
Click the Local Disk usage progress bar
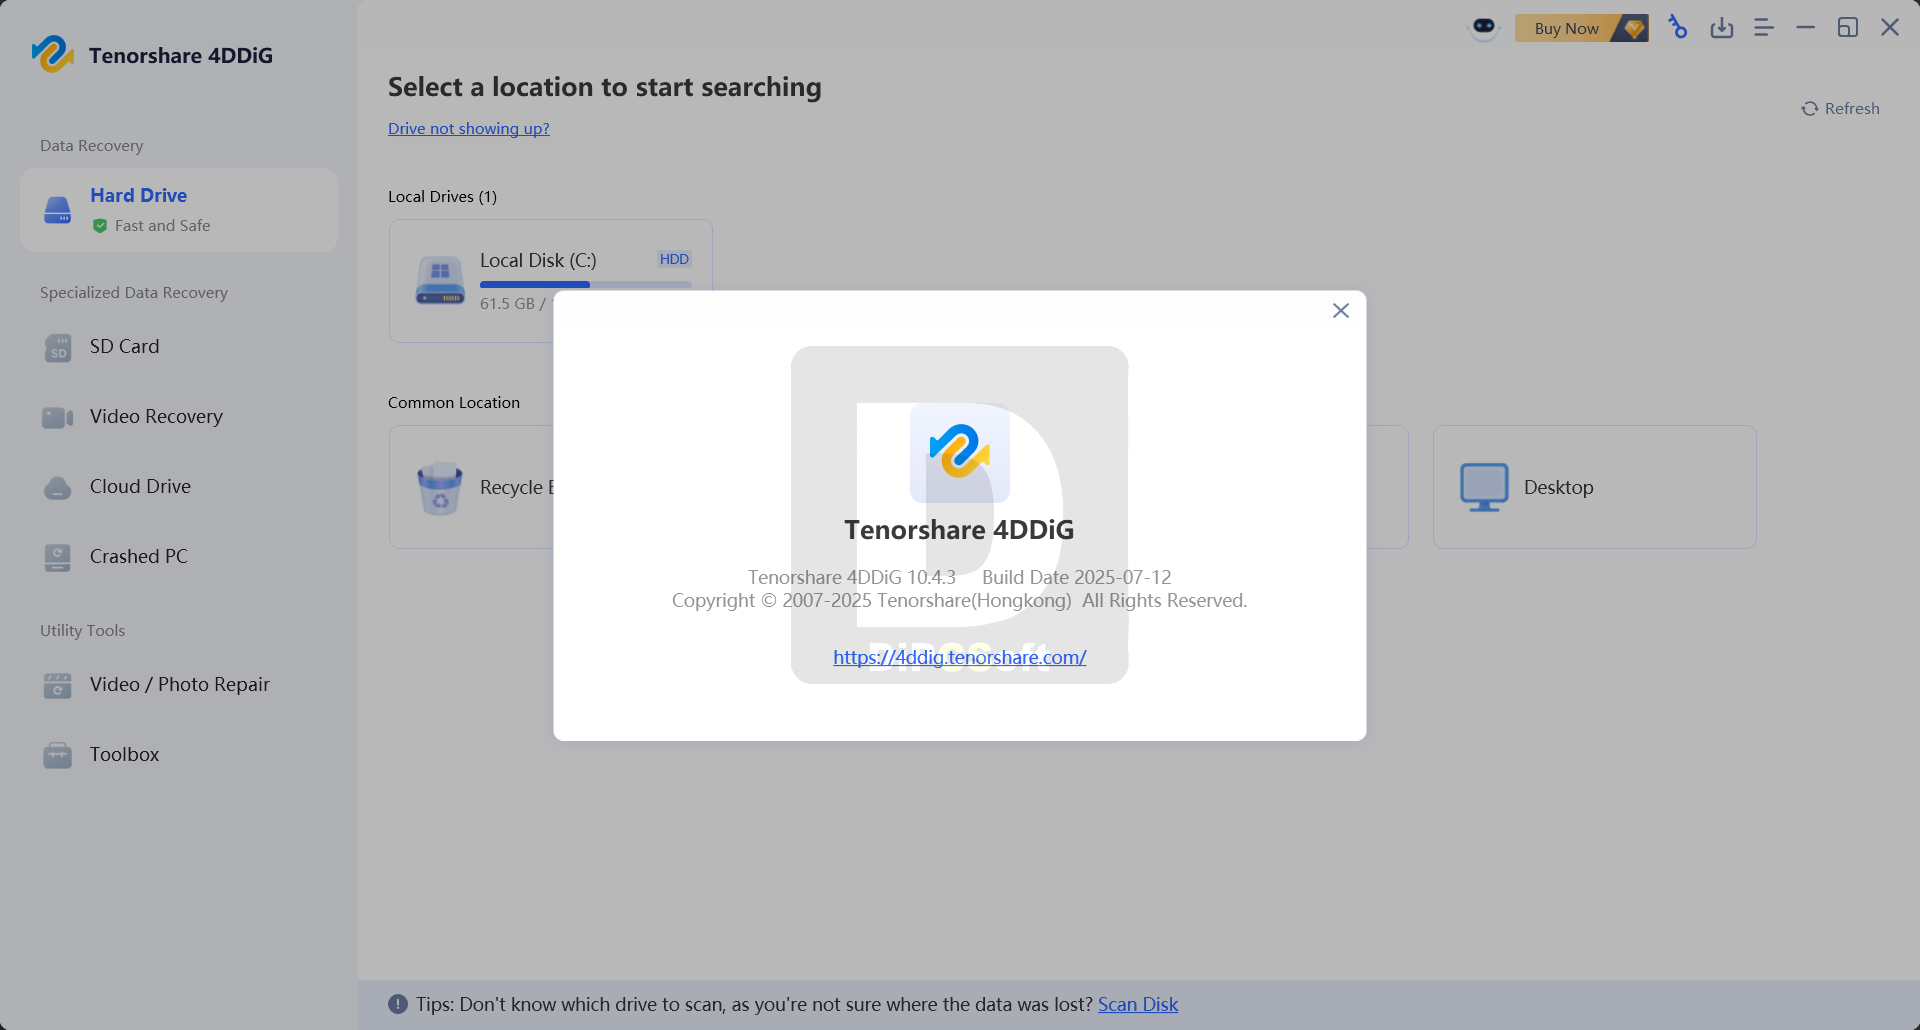pyautogui.click(x=586, y=285)
